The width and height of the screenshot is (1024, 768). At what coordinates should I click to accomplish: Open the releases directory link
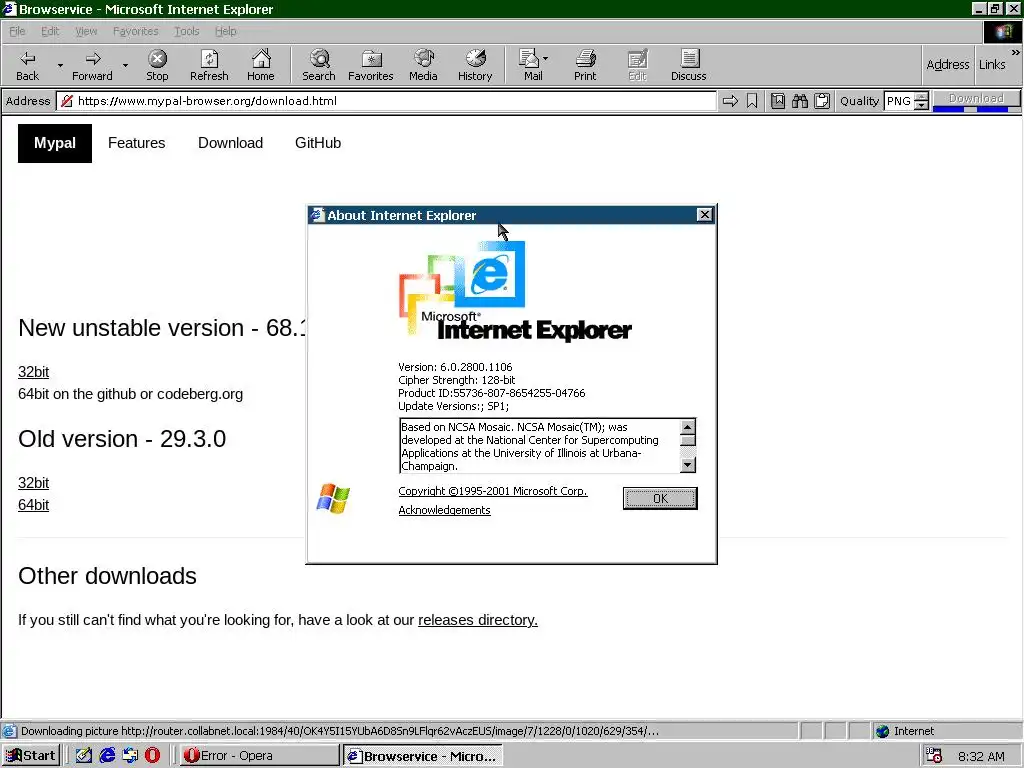(478, 620)
